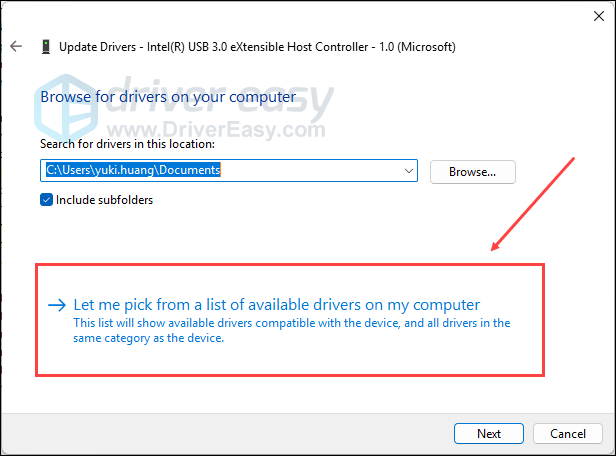Click the blue arrow beside Let me pick
The height and width of the screenshot is (456, 616).
(56, 305)
